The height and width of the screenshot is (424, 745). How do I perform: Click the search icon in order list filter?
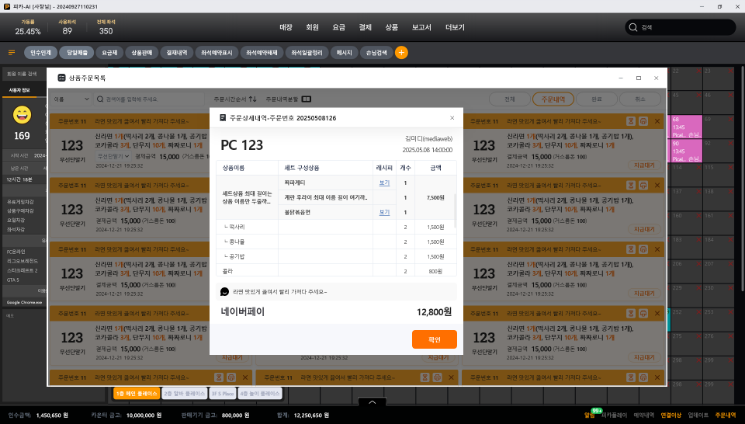[100, 99]
